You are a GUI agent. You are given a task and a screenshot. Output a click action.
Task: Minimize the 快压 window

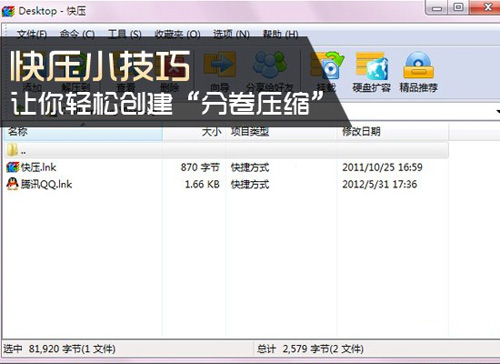pyautogui.click(x=437, y=7)
